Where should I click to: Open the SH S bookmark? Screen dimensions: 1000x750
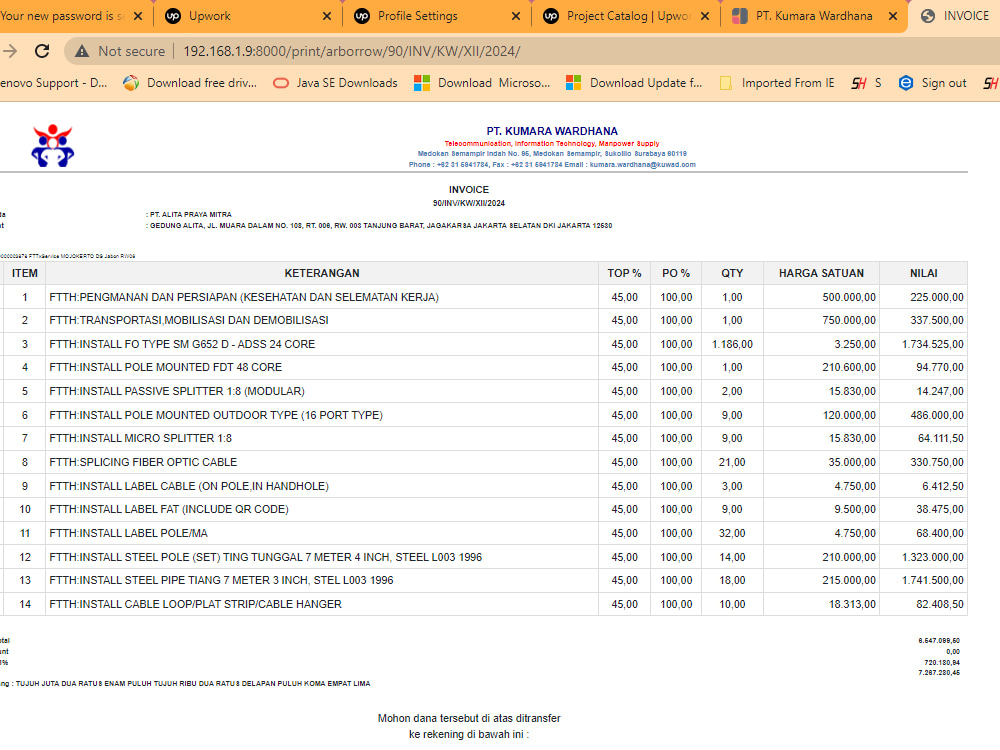[x=867, y=83]
